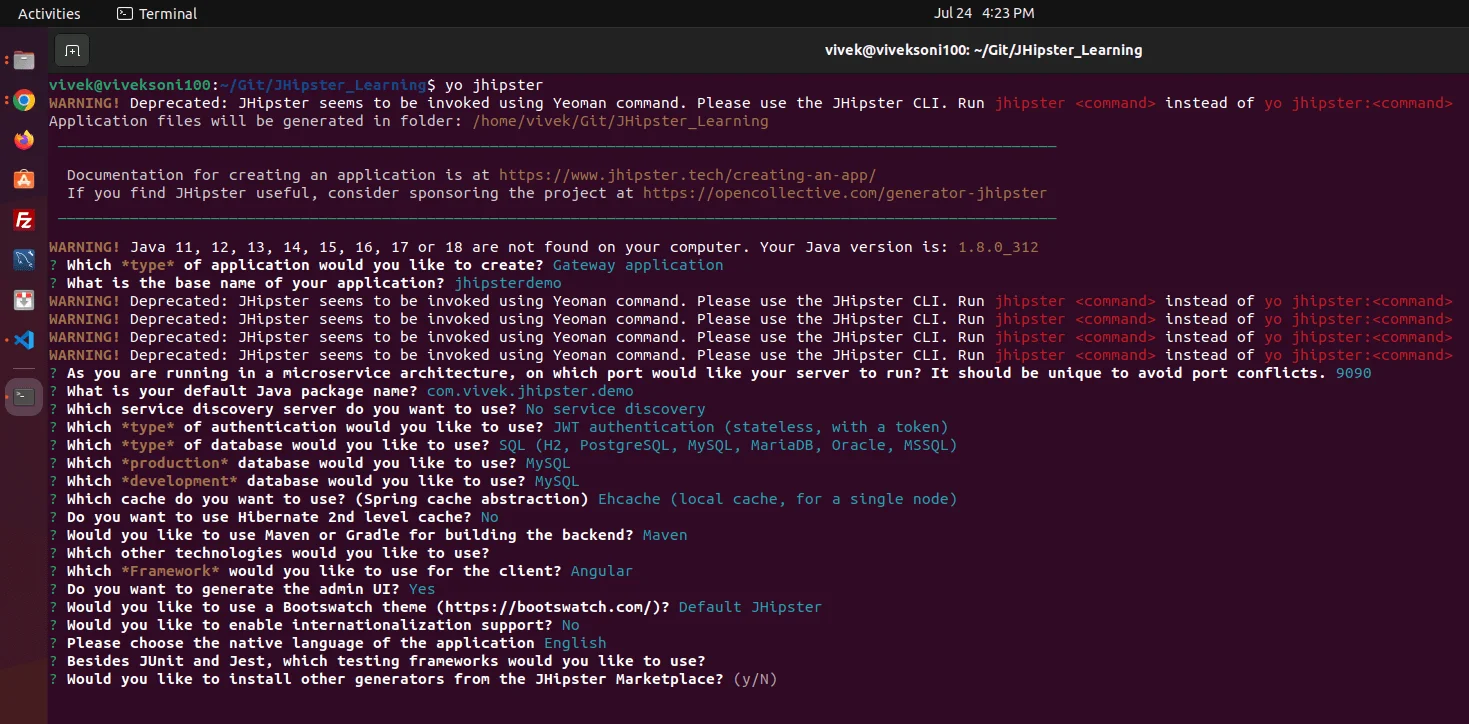Click the terminal window title text
1469x724 pixels.
(983, 50)
